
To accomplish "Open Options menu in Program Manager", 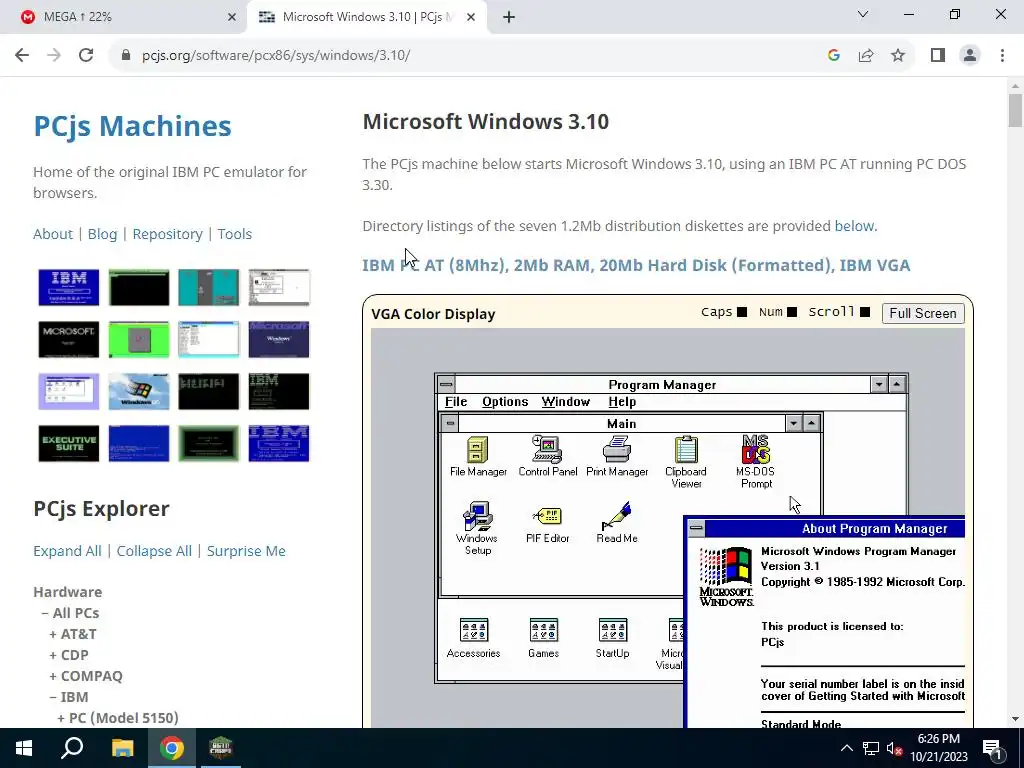I will pyautogui.click(x=505, y=402).
